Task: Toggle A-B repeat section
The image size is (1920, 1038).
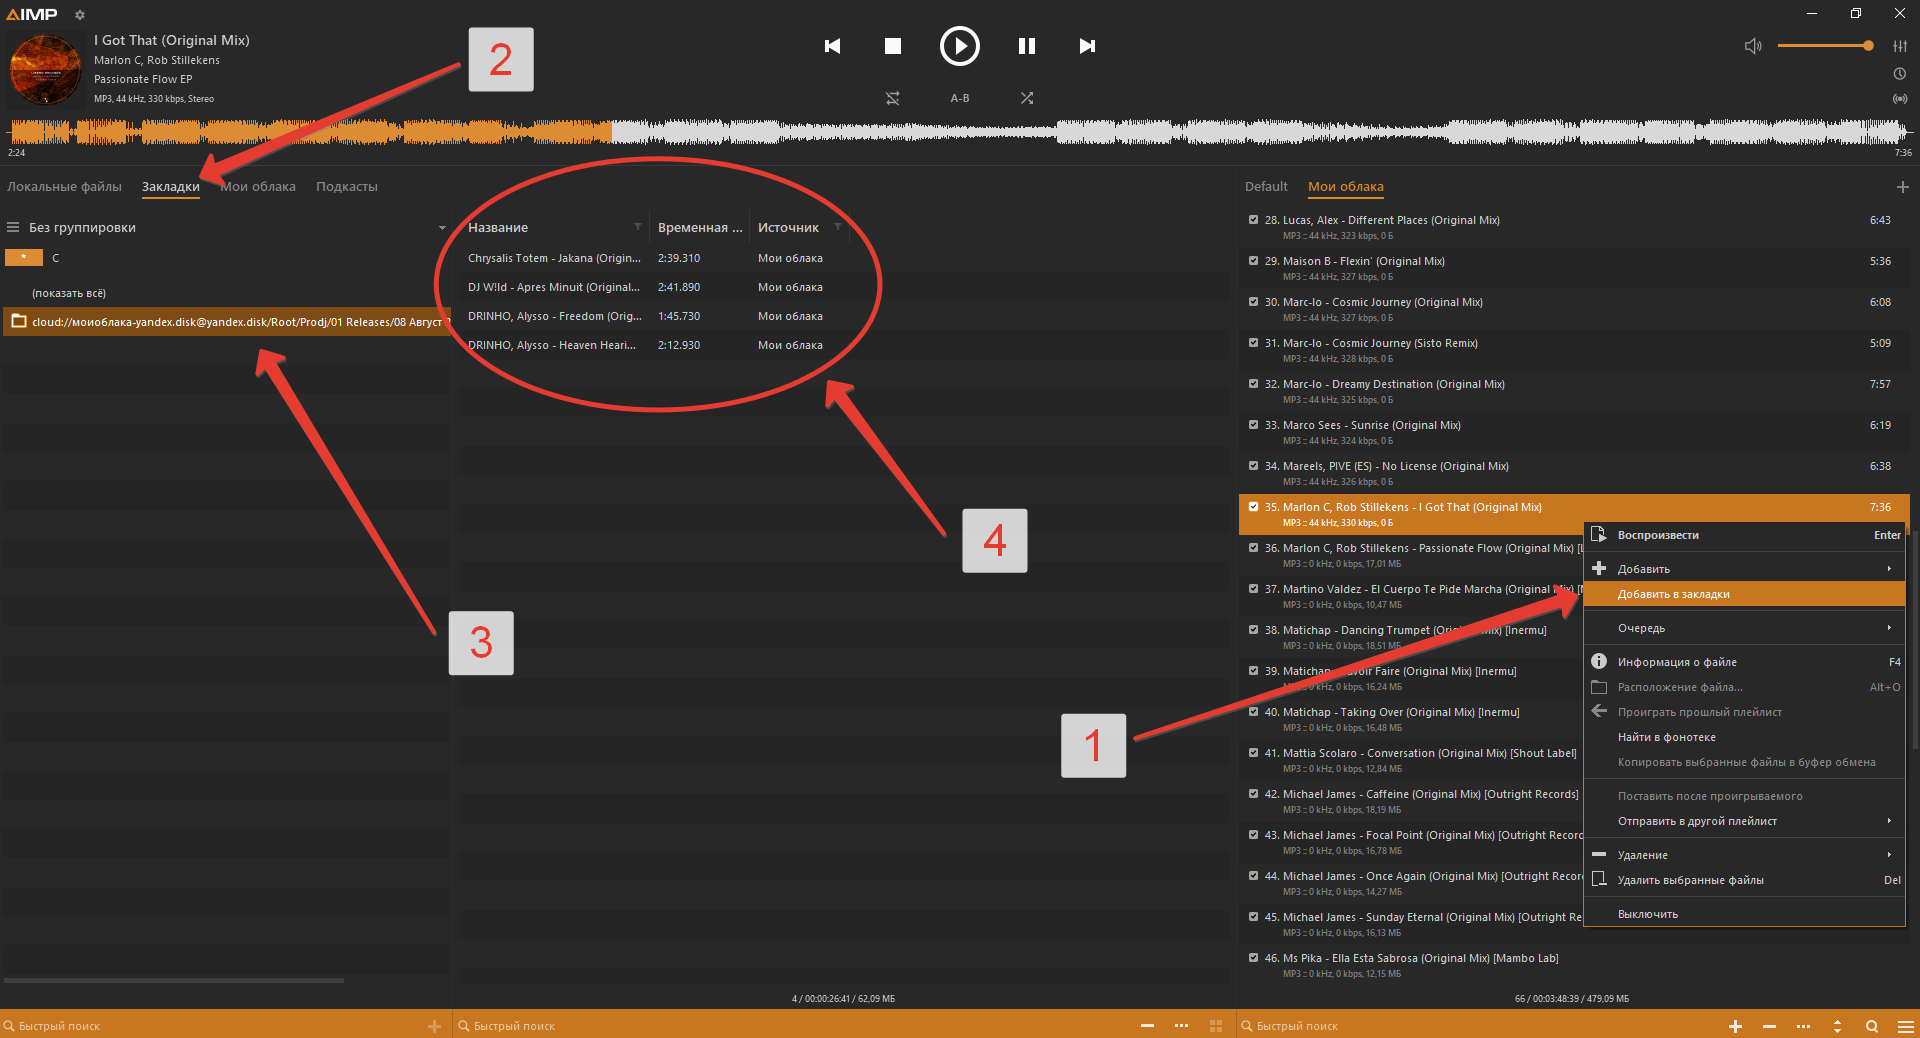Action: (959, 98)
